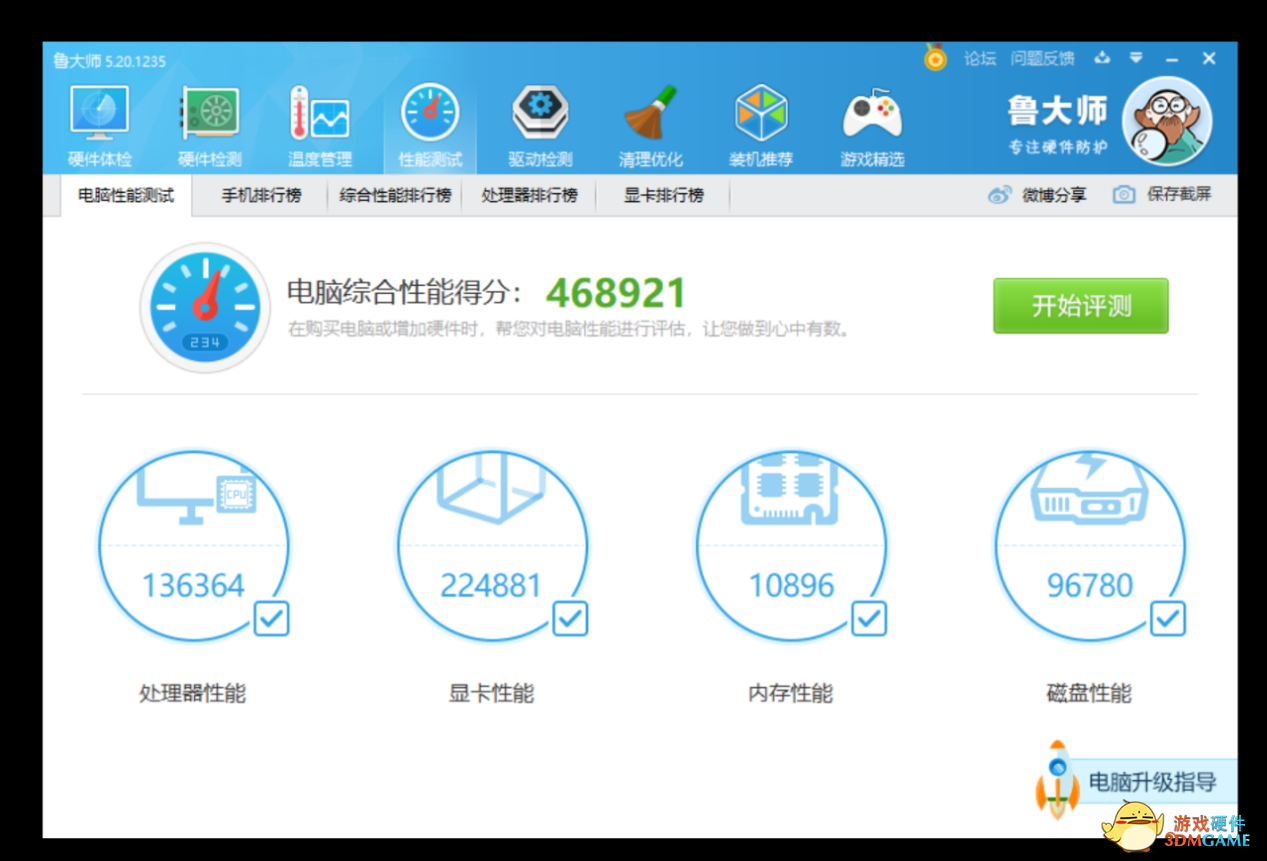Click the disk score 96780
The height and width of the screenshot is (861, 1267).
tap(1090, 586)
